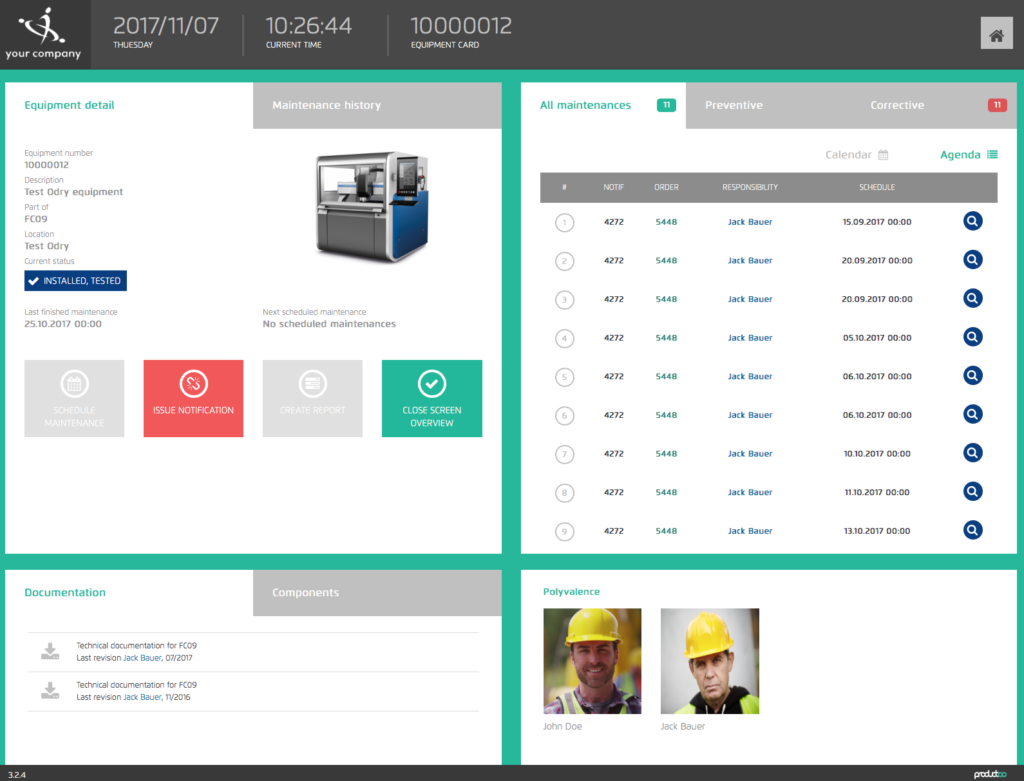This screenshot has height=781, width=1024.
Task: Select John Doe's photo in Polyvalence
Action: (592, 661)
